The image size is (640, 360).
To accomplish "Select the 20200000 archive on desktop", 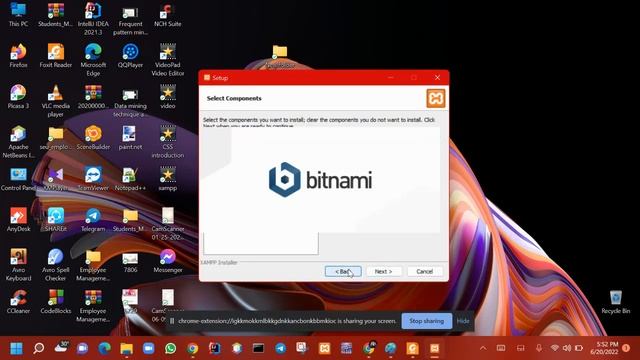I will pos(93,97).
